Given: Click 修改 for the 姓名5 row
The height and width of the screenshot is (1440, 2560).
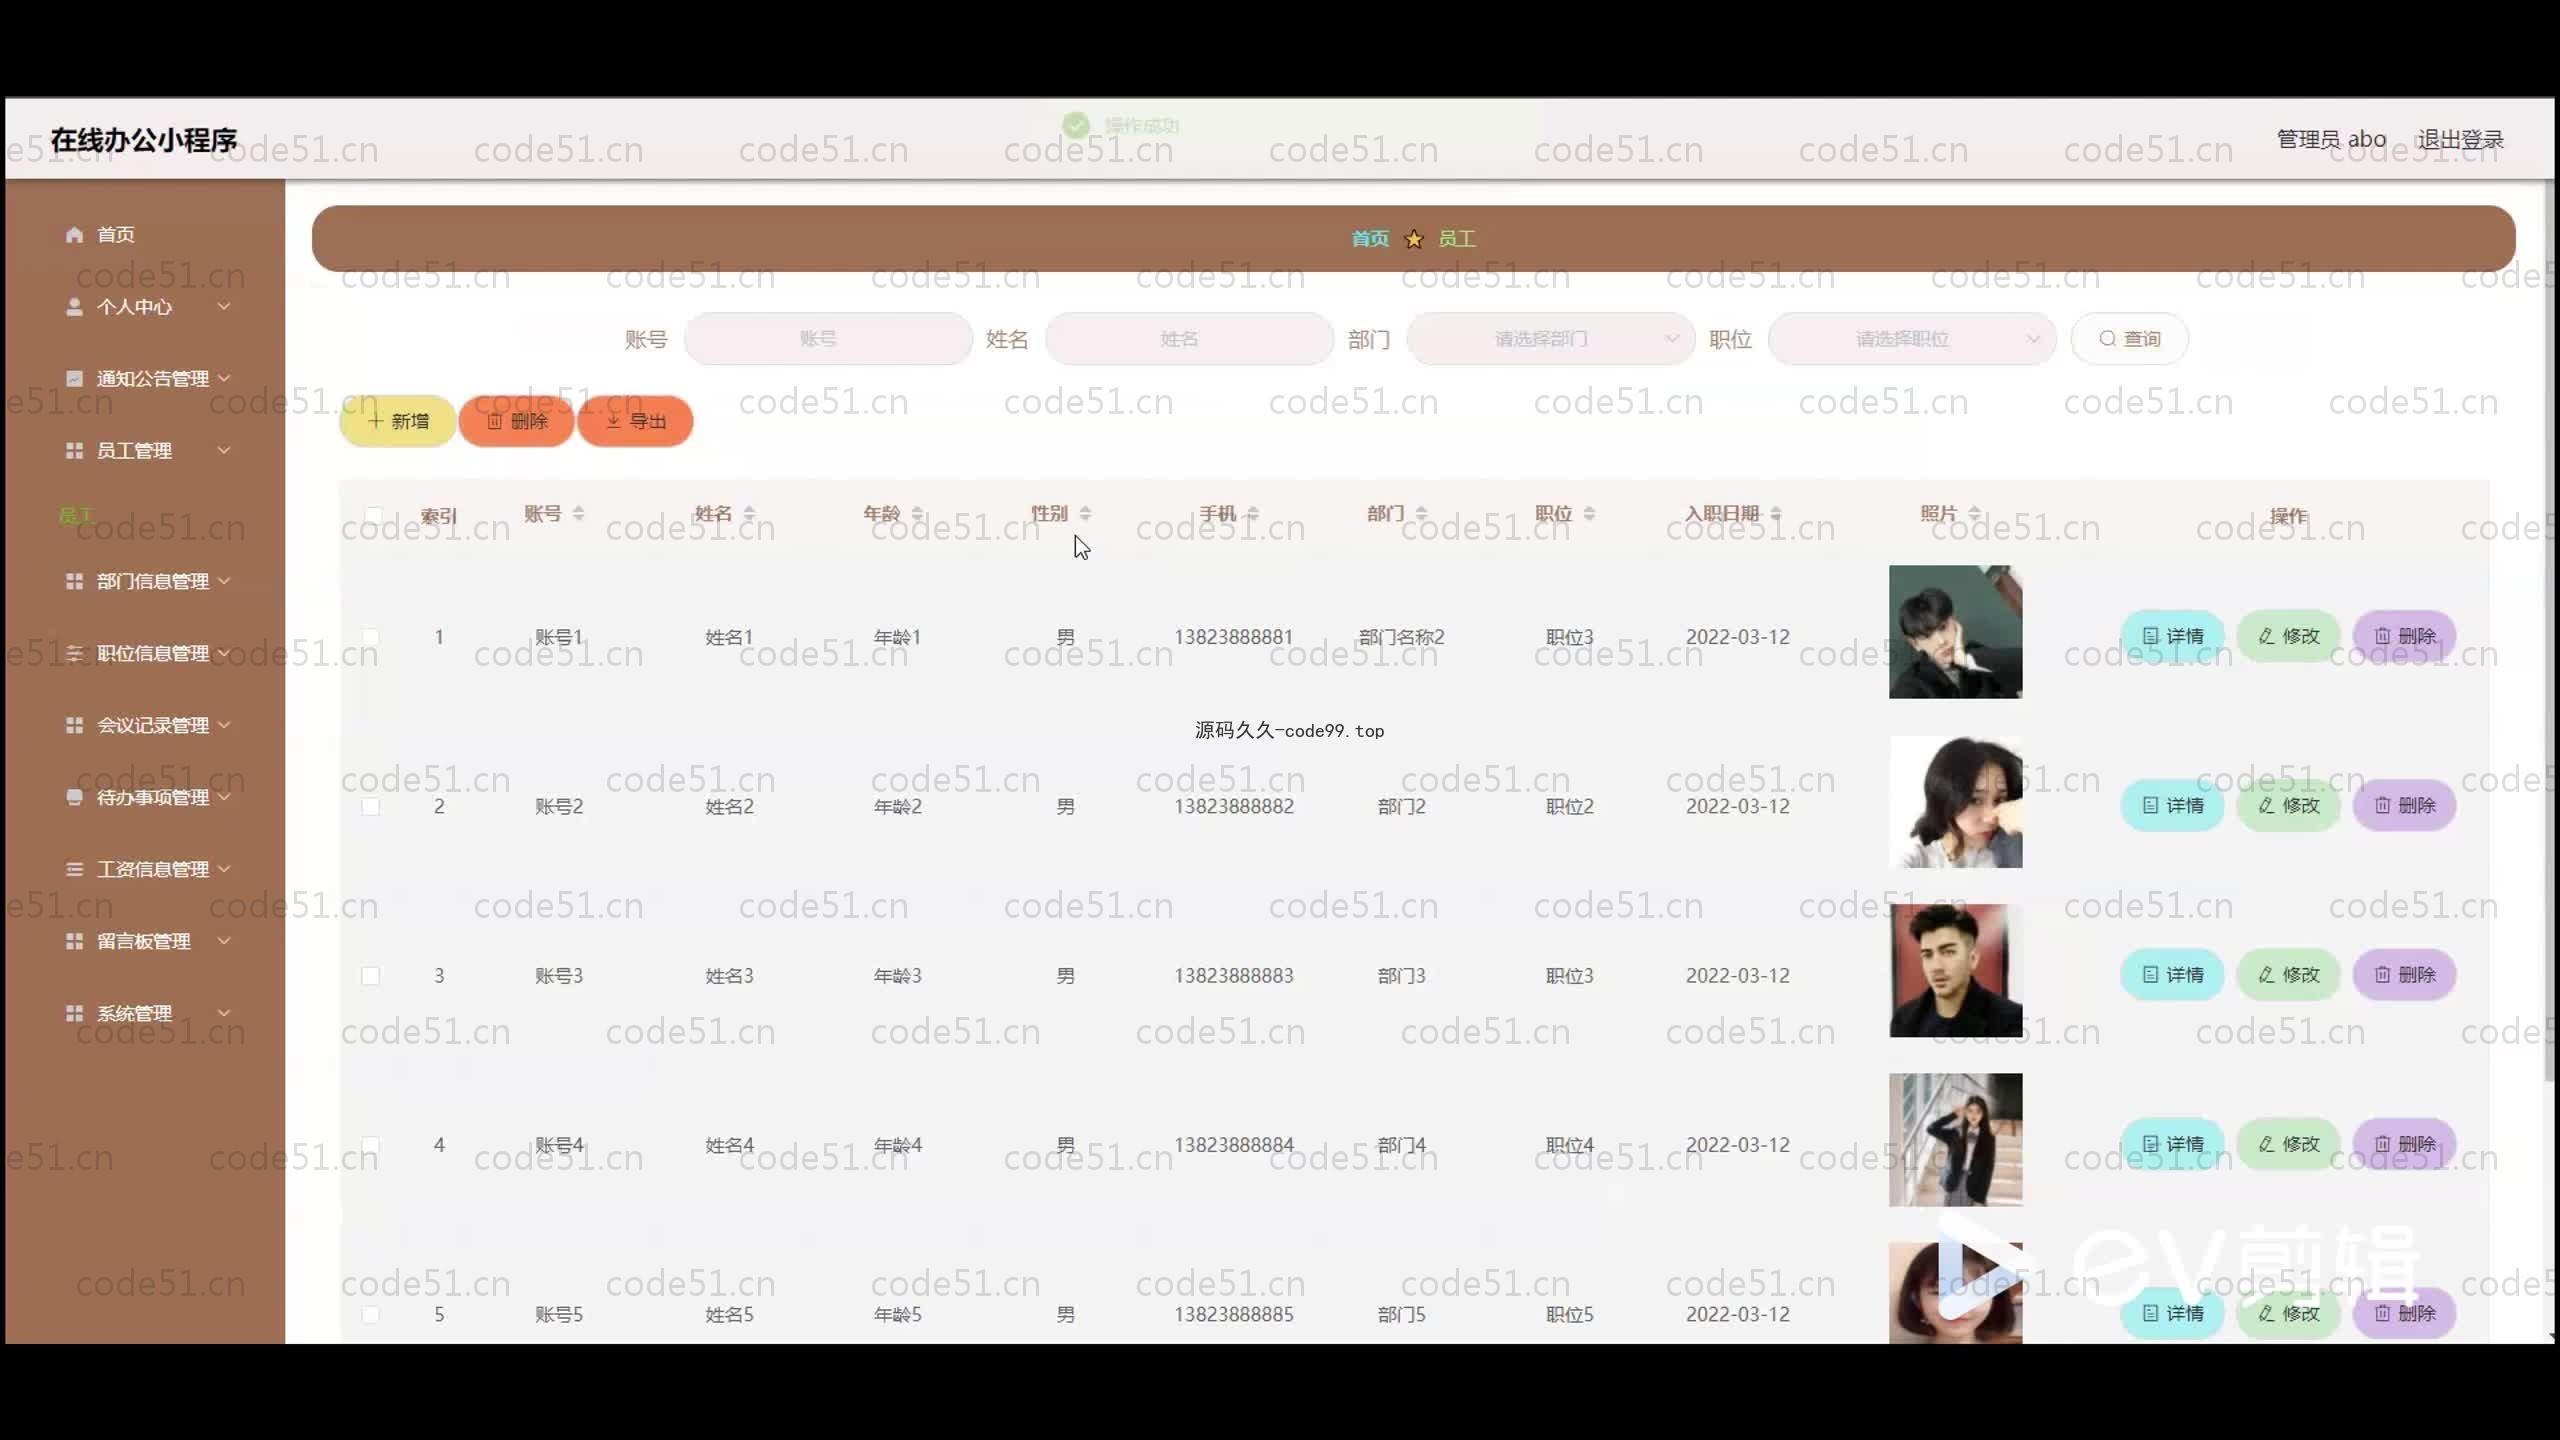Looking at the screenshot, I should (2288, 1313).
